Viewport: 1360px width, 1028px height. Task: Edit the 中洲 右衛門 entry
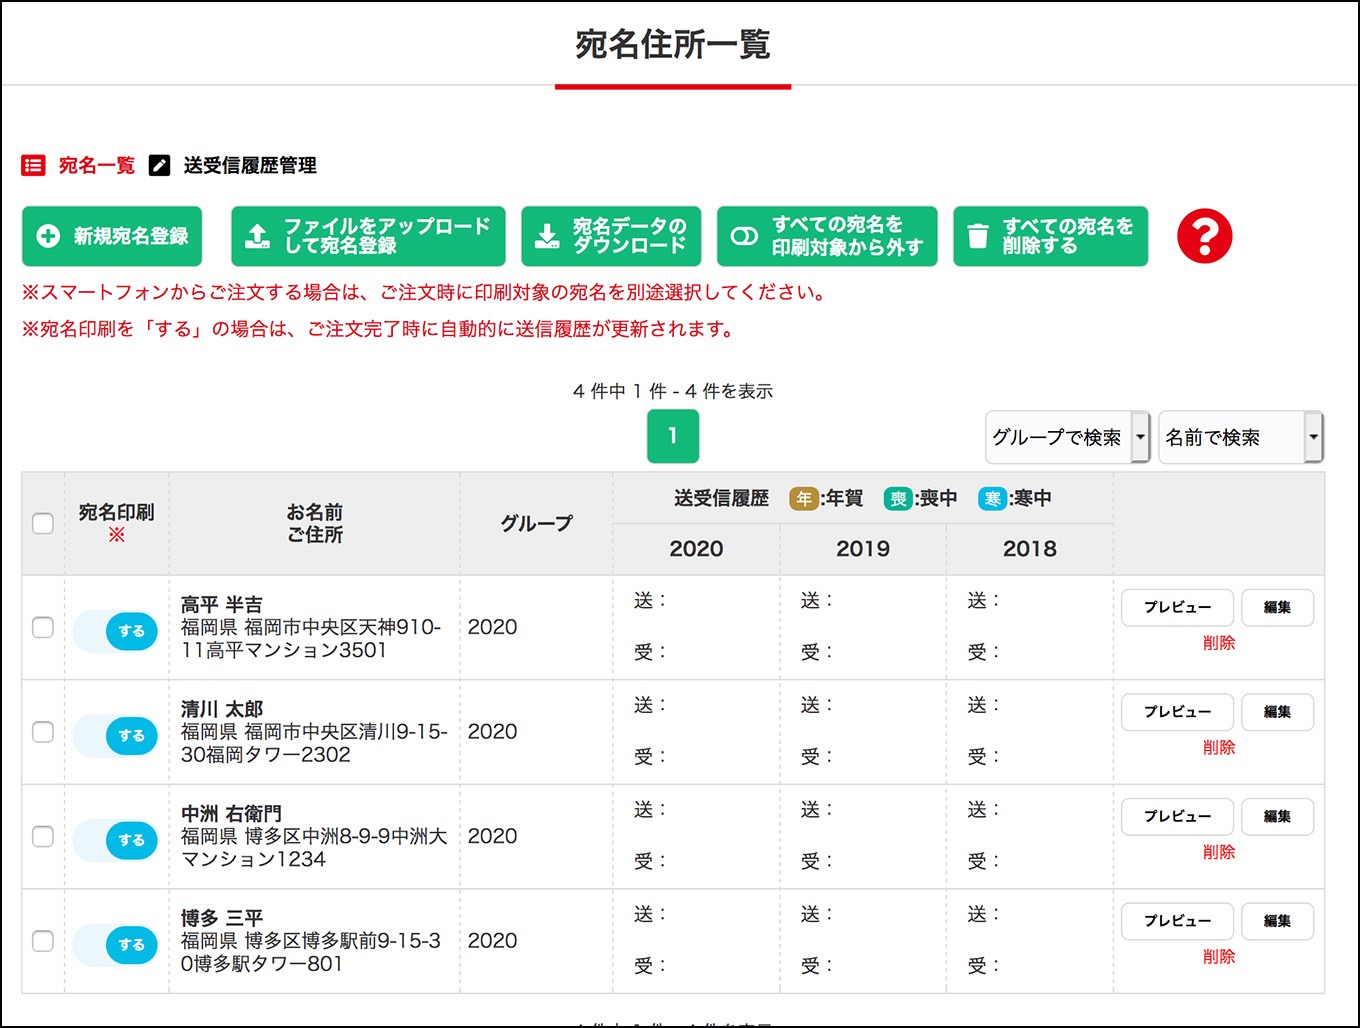pyautogui.click(x=1277, y=817)
